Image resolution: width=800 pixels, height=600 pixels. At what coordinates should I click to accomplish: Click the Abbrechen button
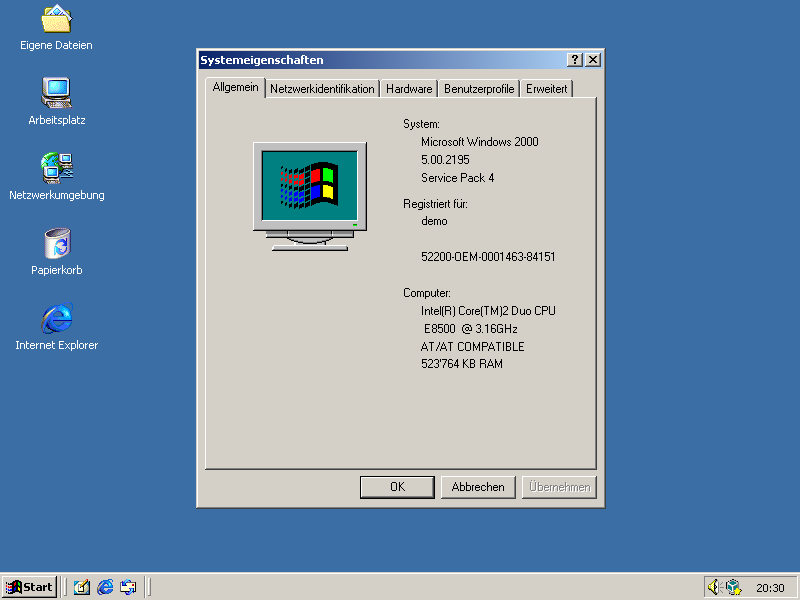[478, 487]
